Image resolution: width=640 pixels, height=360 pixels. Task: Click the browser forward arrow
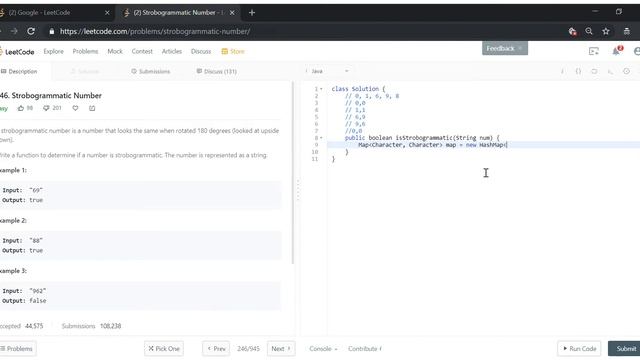[x=14, y=31]
